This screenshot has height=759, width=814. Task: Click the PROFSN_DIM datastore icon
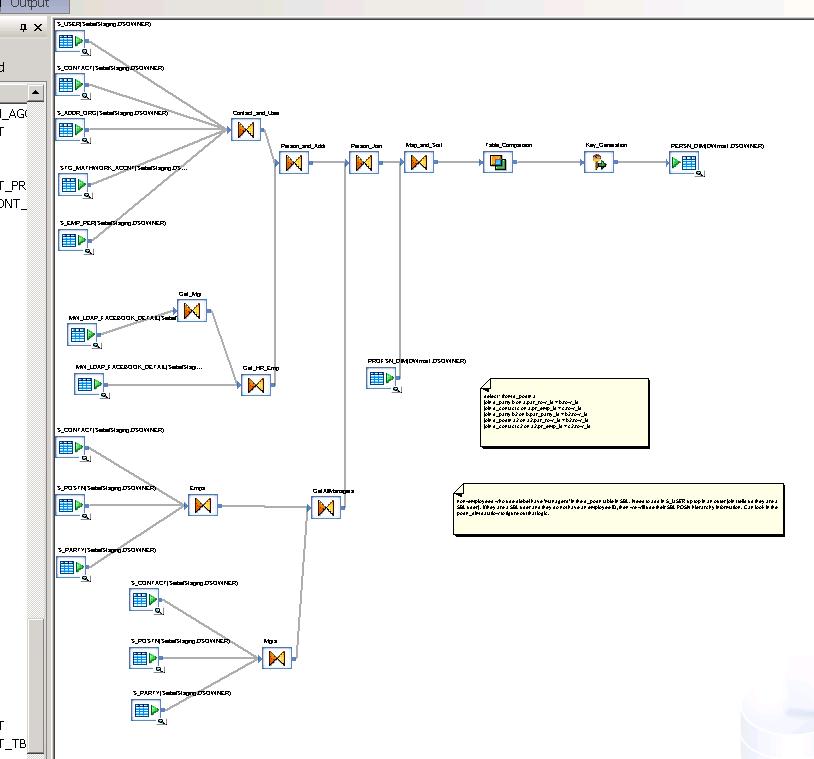pos(379,378)
